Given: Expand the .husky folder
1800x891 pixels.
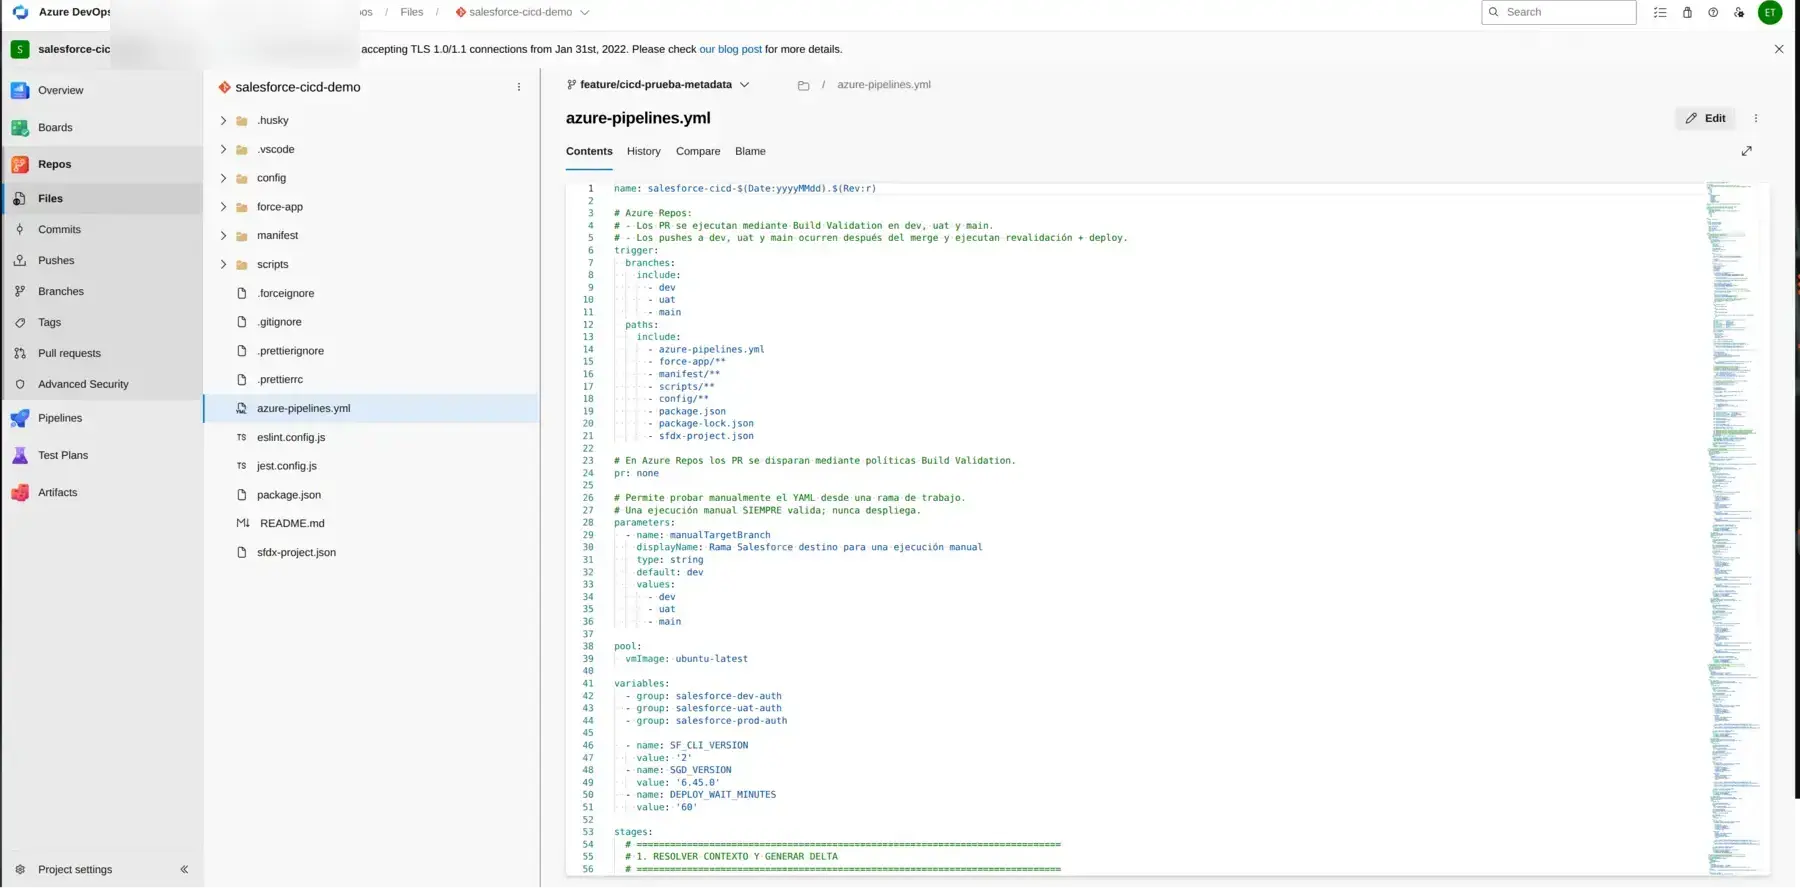Looking at the screenshot, I should pos(223,120).
